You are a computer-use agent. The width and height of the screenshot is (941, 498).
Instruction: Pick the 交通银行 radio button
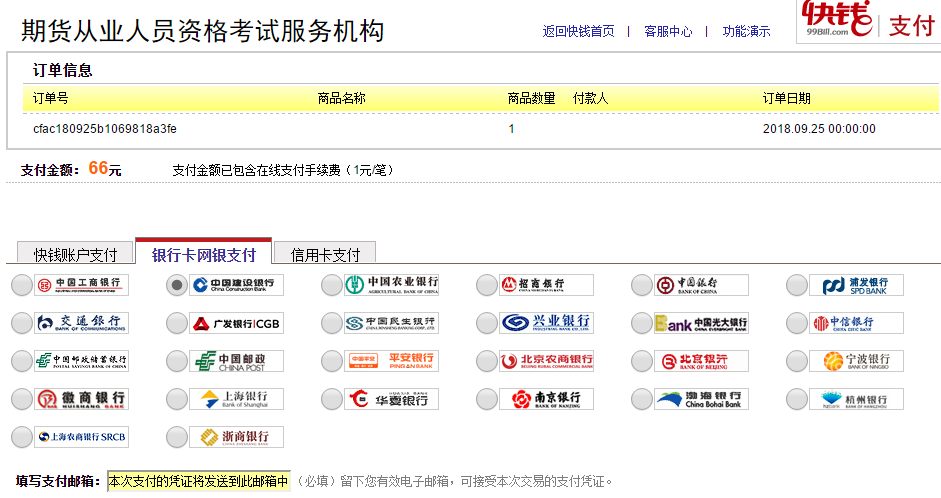pyautogui.click(x=22, y=323)
